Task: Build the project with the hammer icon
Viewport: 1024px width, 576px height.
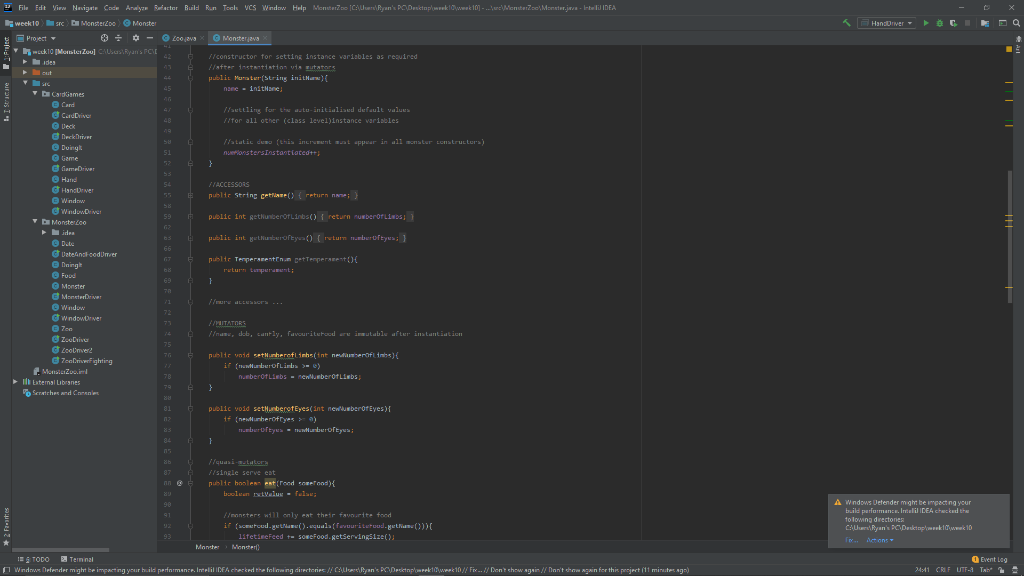Action: click(x=847, y=22)
